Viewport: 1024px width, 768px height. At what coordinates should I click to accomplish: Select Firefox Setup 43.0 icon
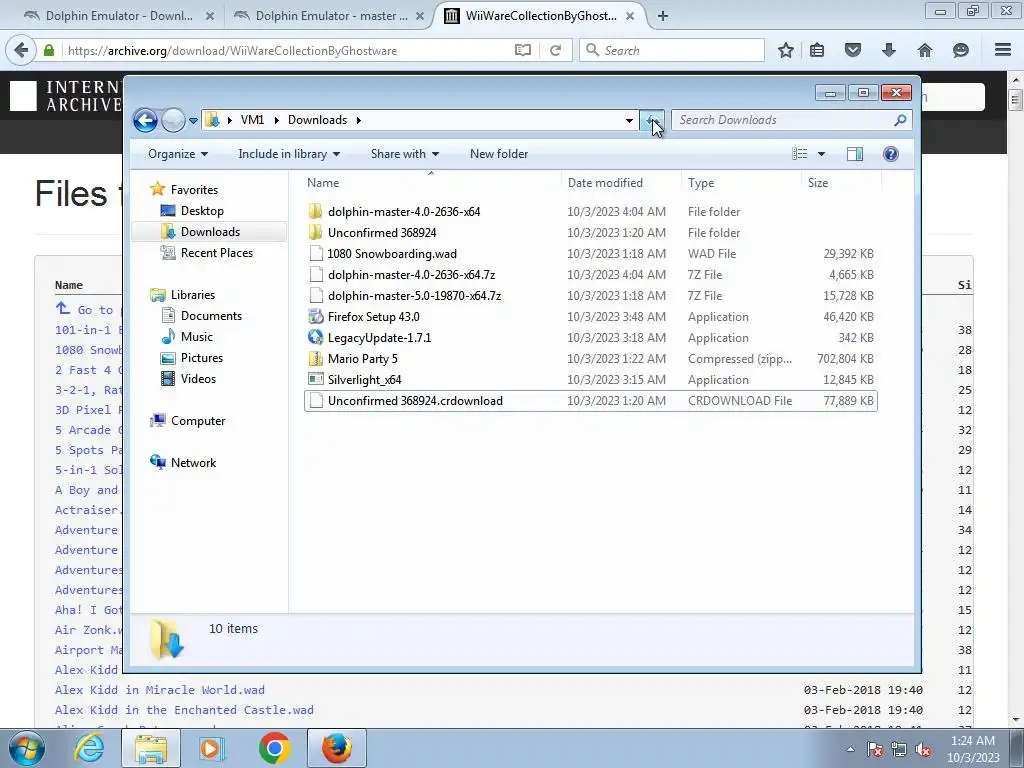[x=316, y=317]
